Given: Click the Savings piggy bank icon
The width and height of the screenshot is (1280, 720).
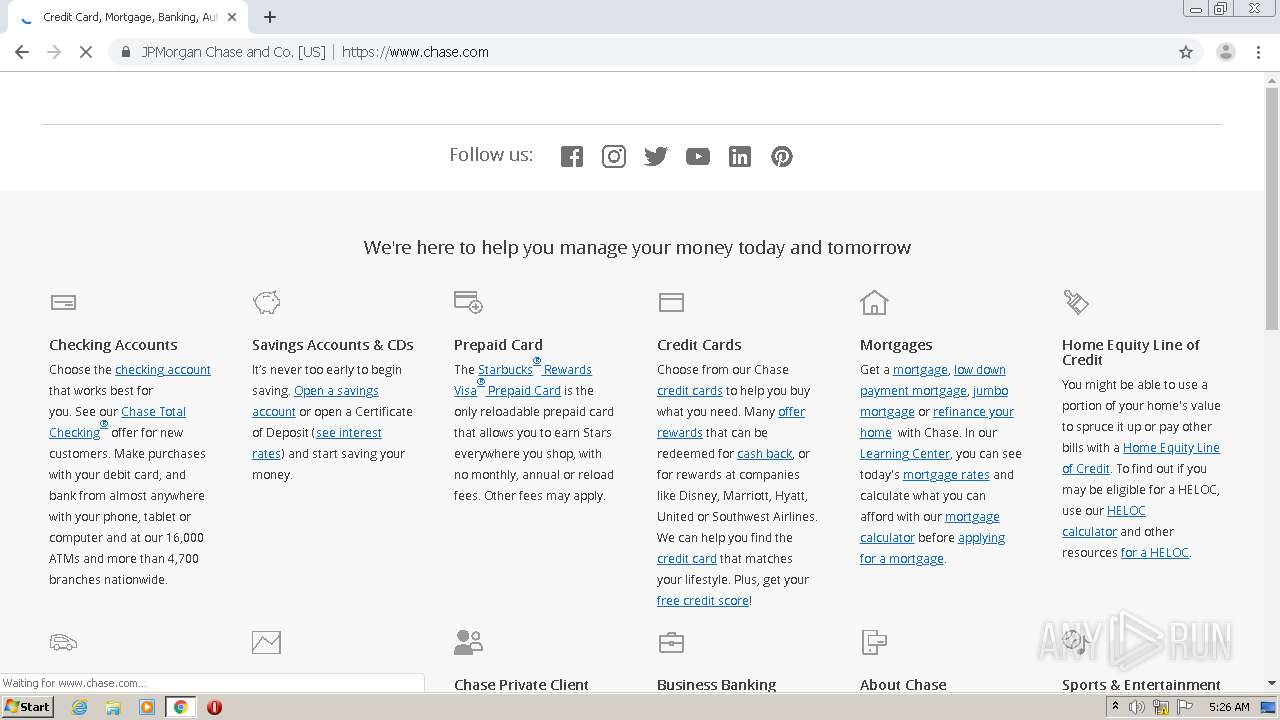Looking at the screenshot, I should pyautogui.click(x=266, y=302).
